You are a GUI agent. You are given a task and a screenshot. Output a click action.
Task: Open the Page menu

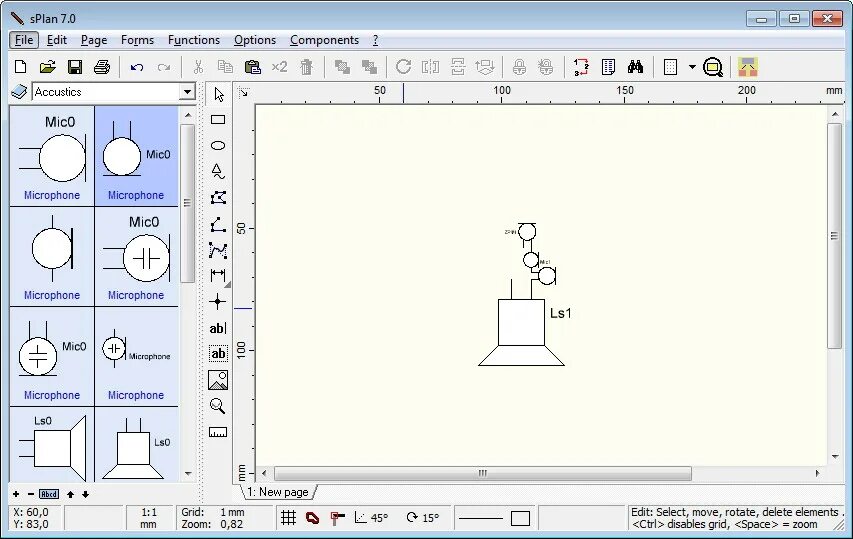(x=94, y=40)
